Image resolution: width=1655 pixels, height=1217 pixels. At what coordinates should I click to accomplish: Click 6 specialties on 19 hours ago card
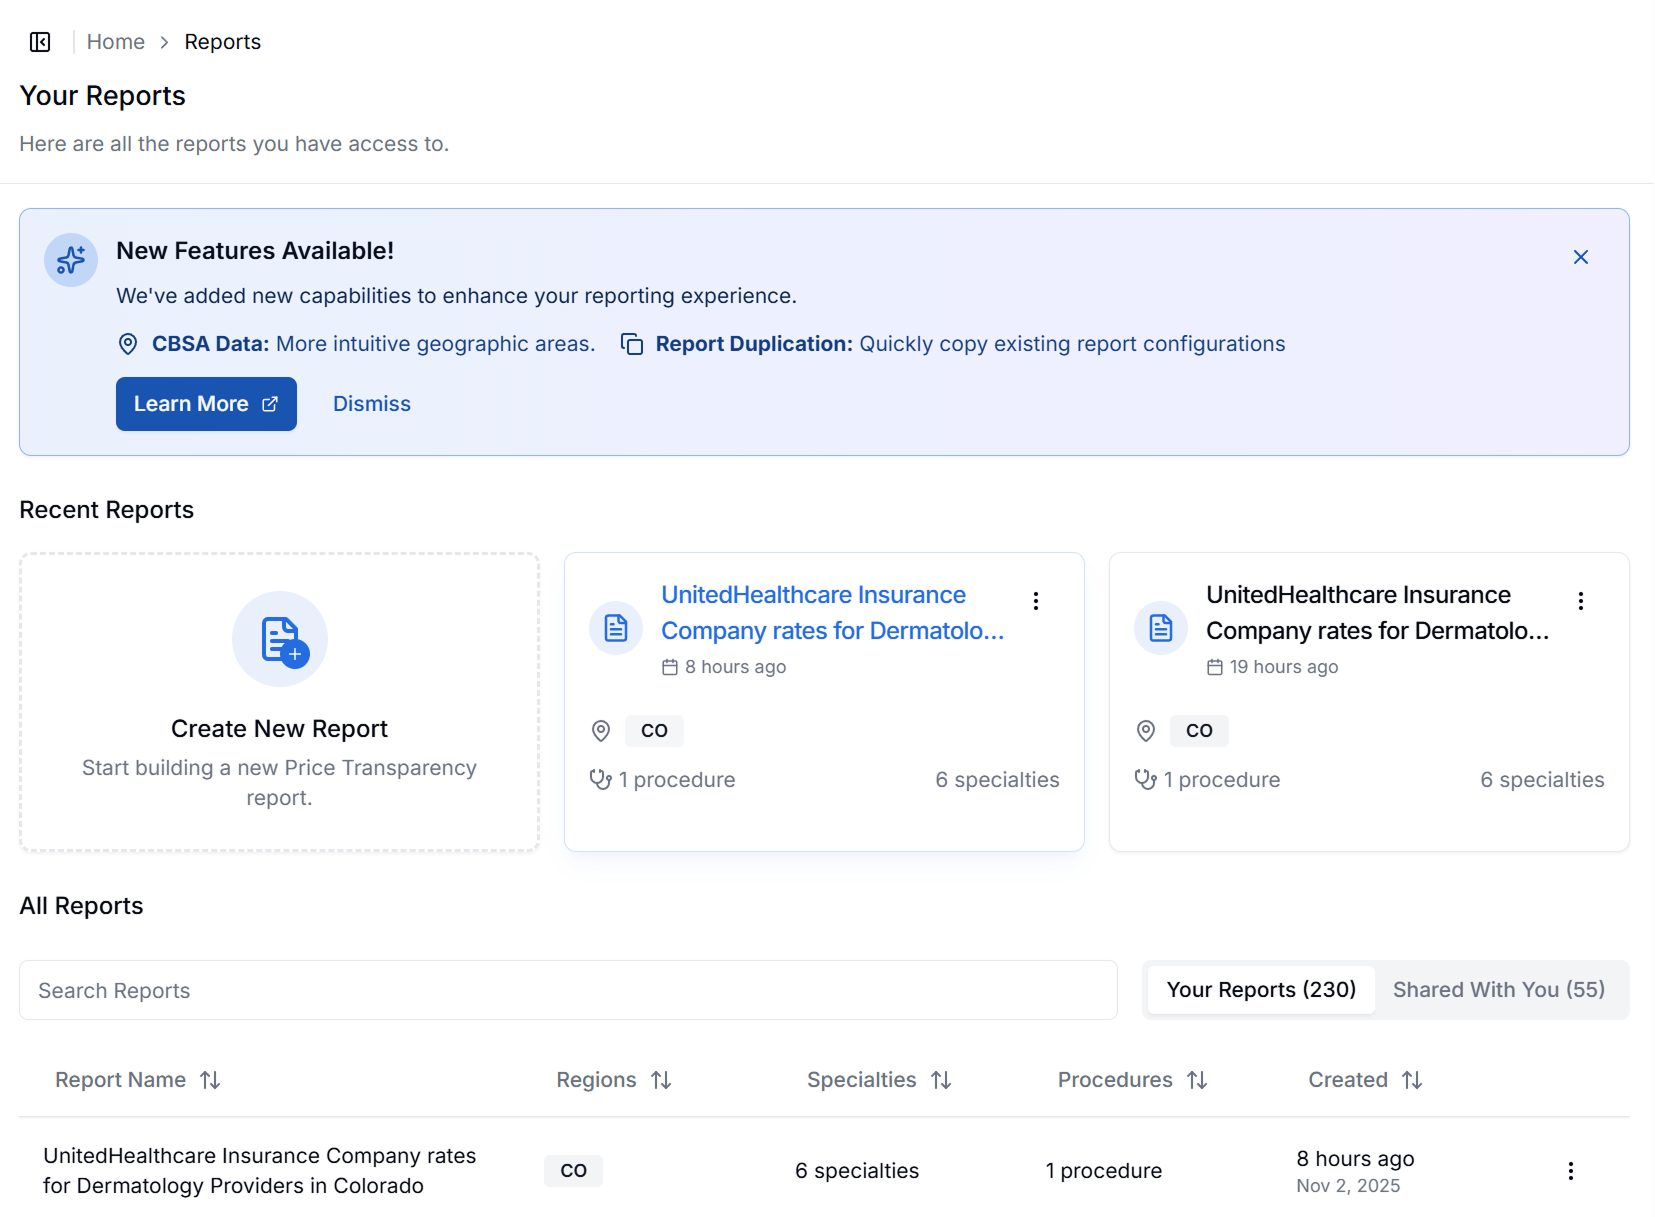1542,780
